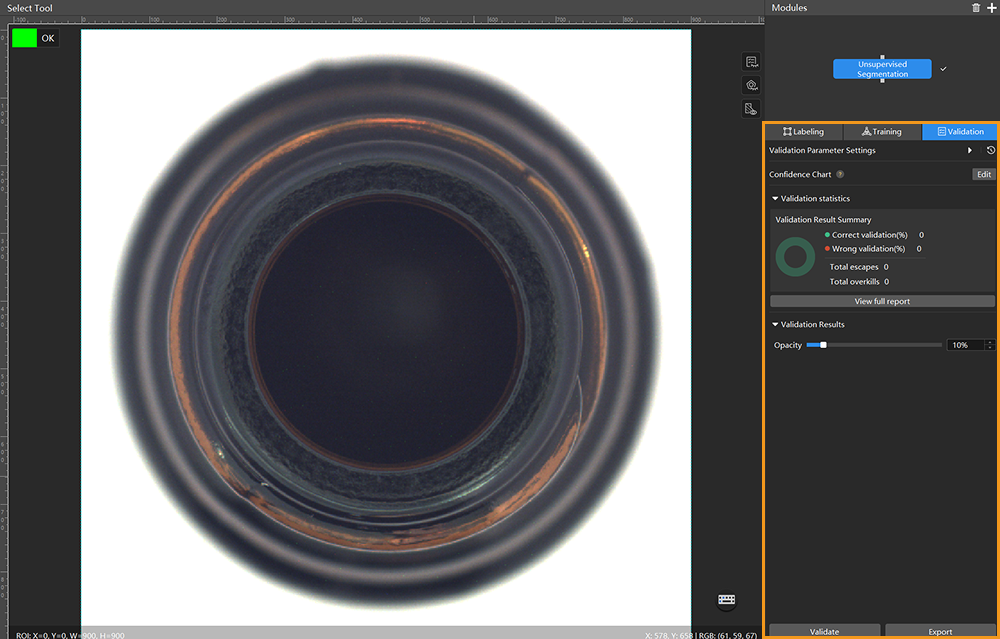Collapse the Validation Results section
The height and width of the screenshot is (639, 1000).
click(x=775, y=324)
